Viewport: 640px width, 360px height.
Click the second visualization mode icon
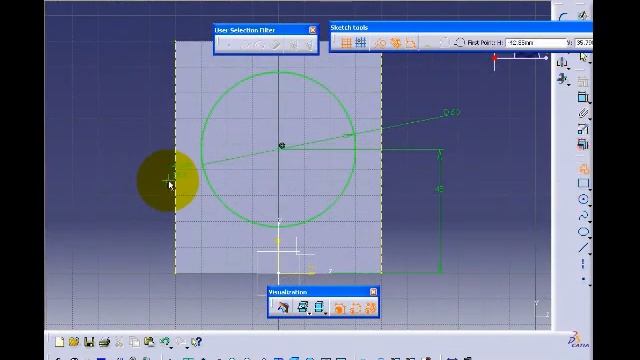[x=318, y=307]
